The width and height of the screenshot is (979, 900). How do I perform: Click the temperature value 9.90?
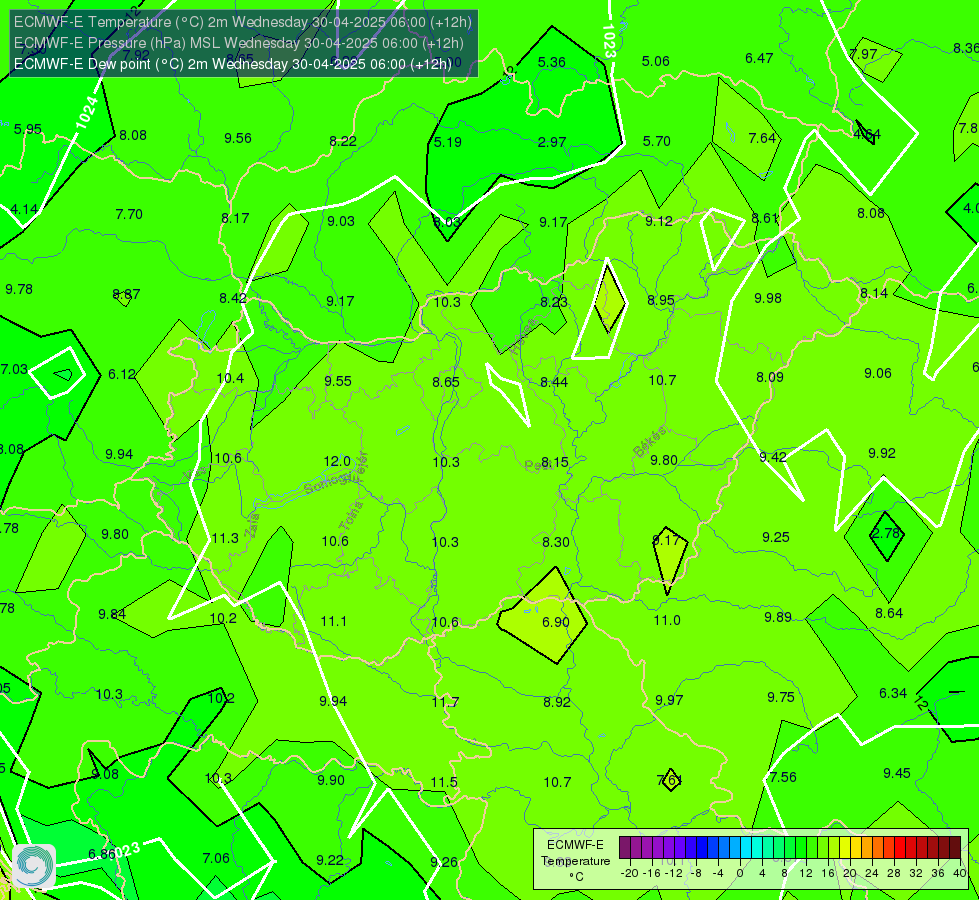pyautogui.click(x=330, y=779)
